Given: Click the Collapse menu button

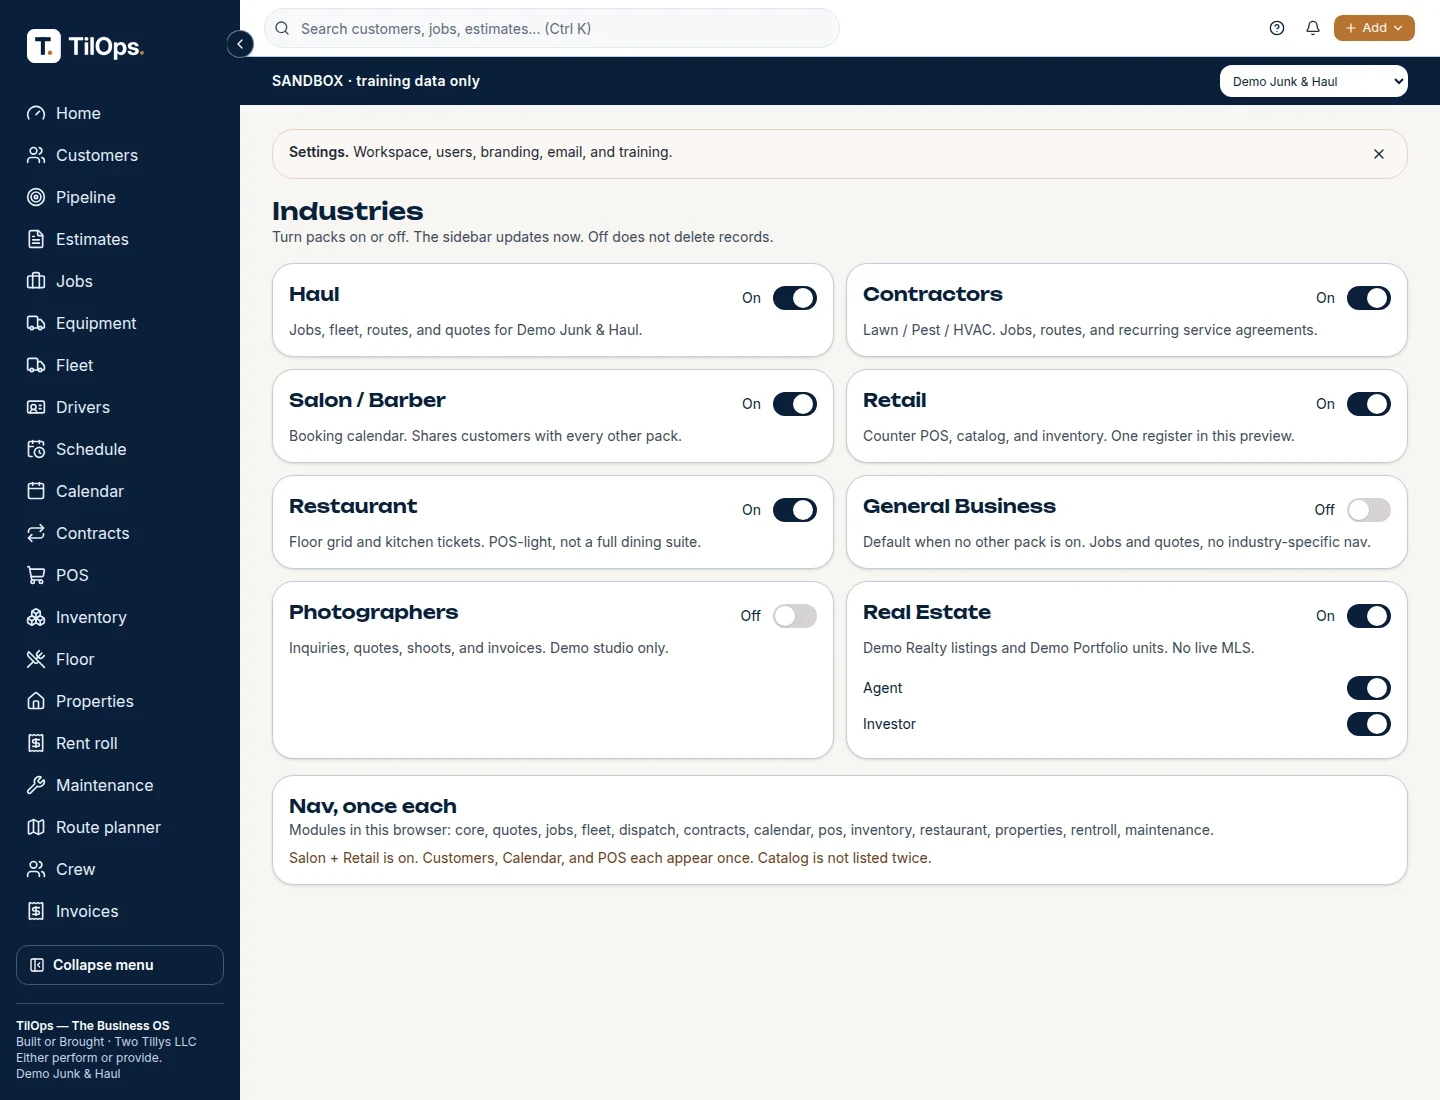Looking at the screenshot, I should 120,965.
